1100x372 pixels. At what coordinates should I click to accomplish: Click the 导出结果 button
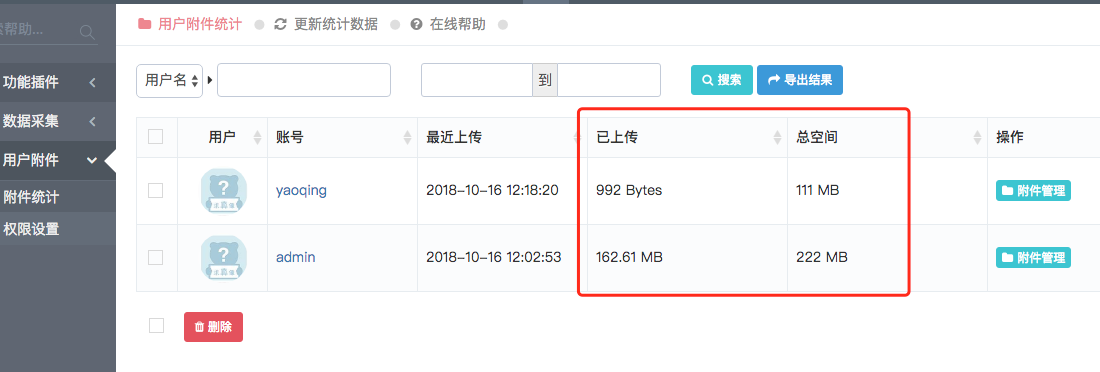800,80
